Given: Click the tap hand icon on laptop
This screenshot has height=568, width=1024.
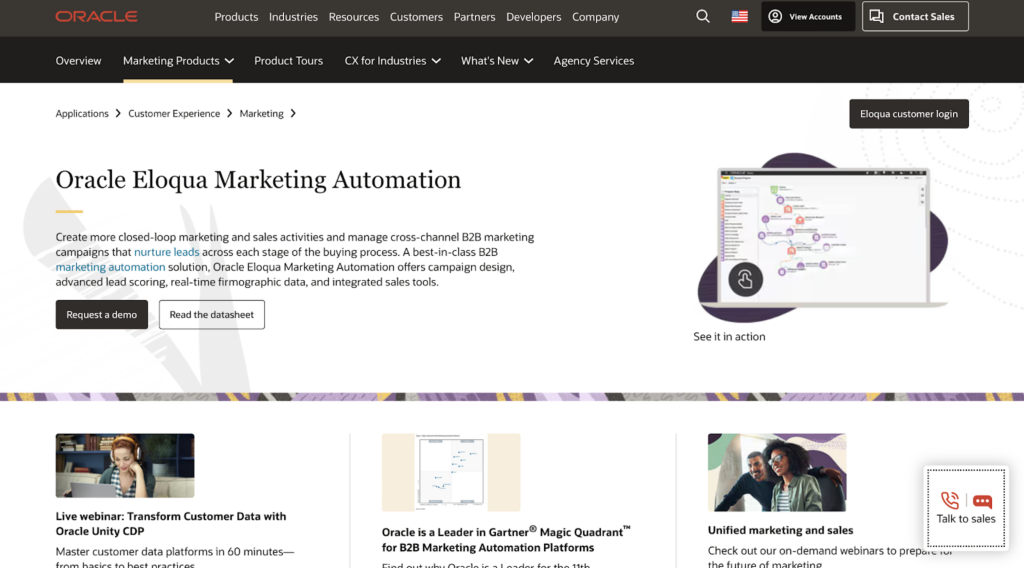Looking at the screenshot, I should 745,279.
